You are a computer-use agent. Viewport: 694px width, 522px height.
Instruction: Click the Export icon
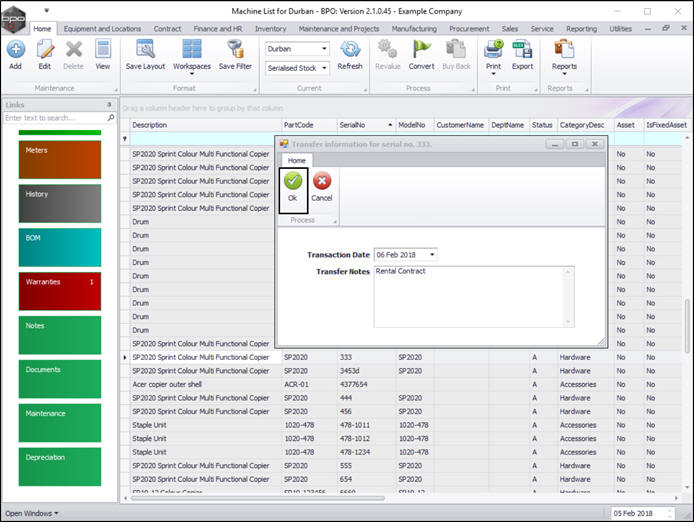tap(522, 50)
